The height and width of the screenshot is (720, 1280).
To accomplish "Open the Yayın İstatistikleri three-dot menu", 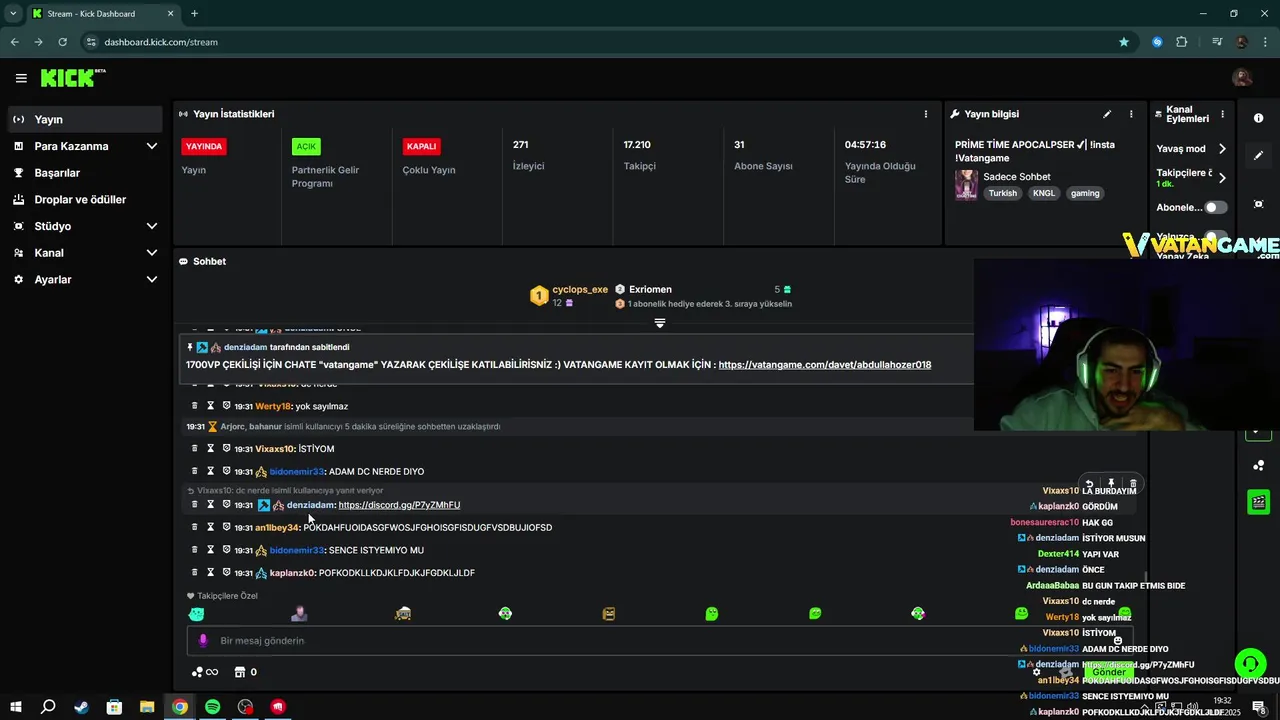I will click(x=926, y=114).
